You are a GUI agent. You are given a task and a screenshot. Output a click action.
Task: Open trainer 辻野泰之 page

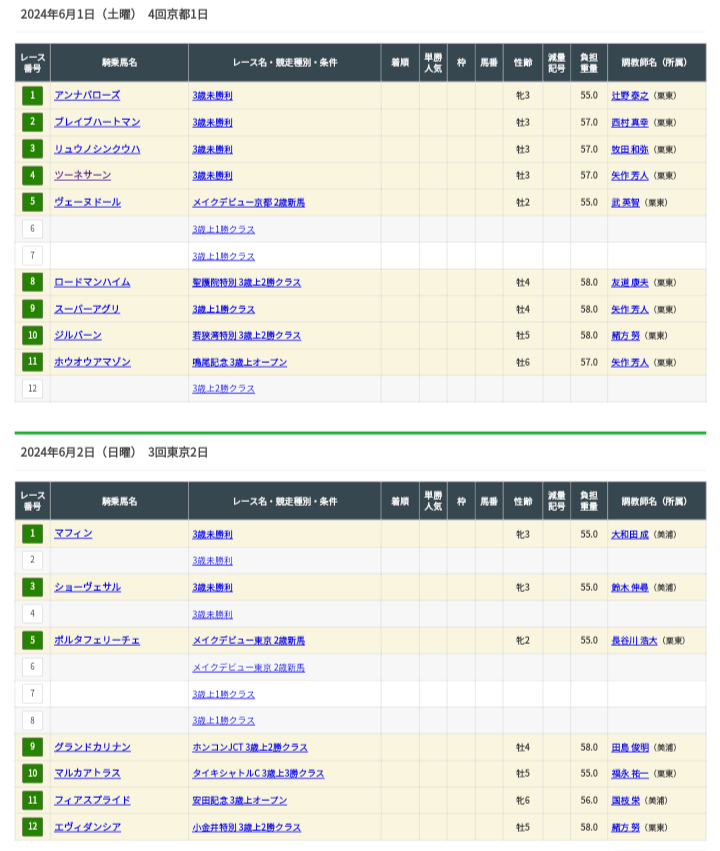[x=629, y=96]
